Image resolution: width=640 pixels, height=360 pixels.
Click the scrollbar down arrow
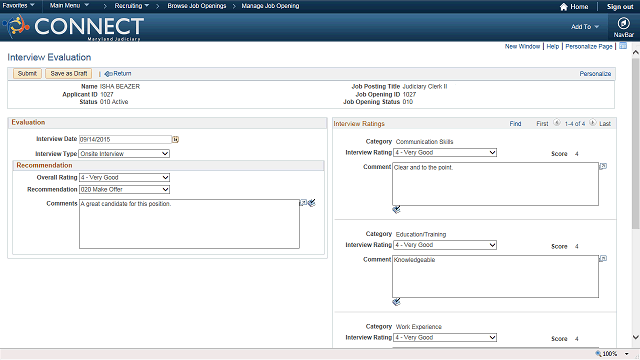coord(636,337)
